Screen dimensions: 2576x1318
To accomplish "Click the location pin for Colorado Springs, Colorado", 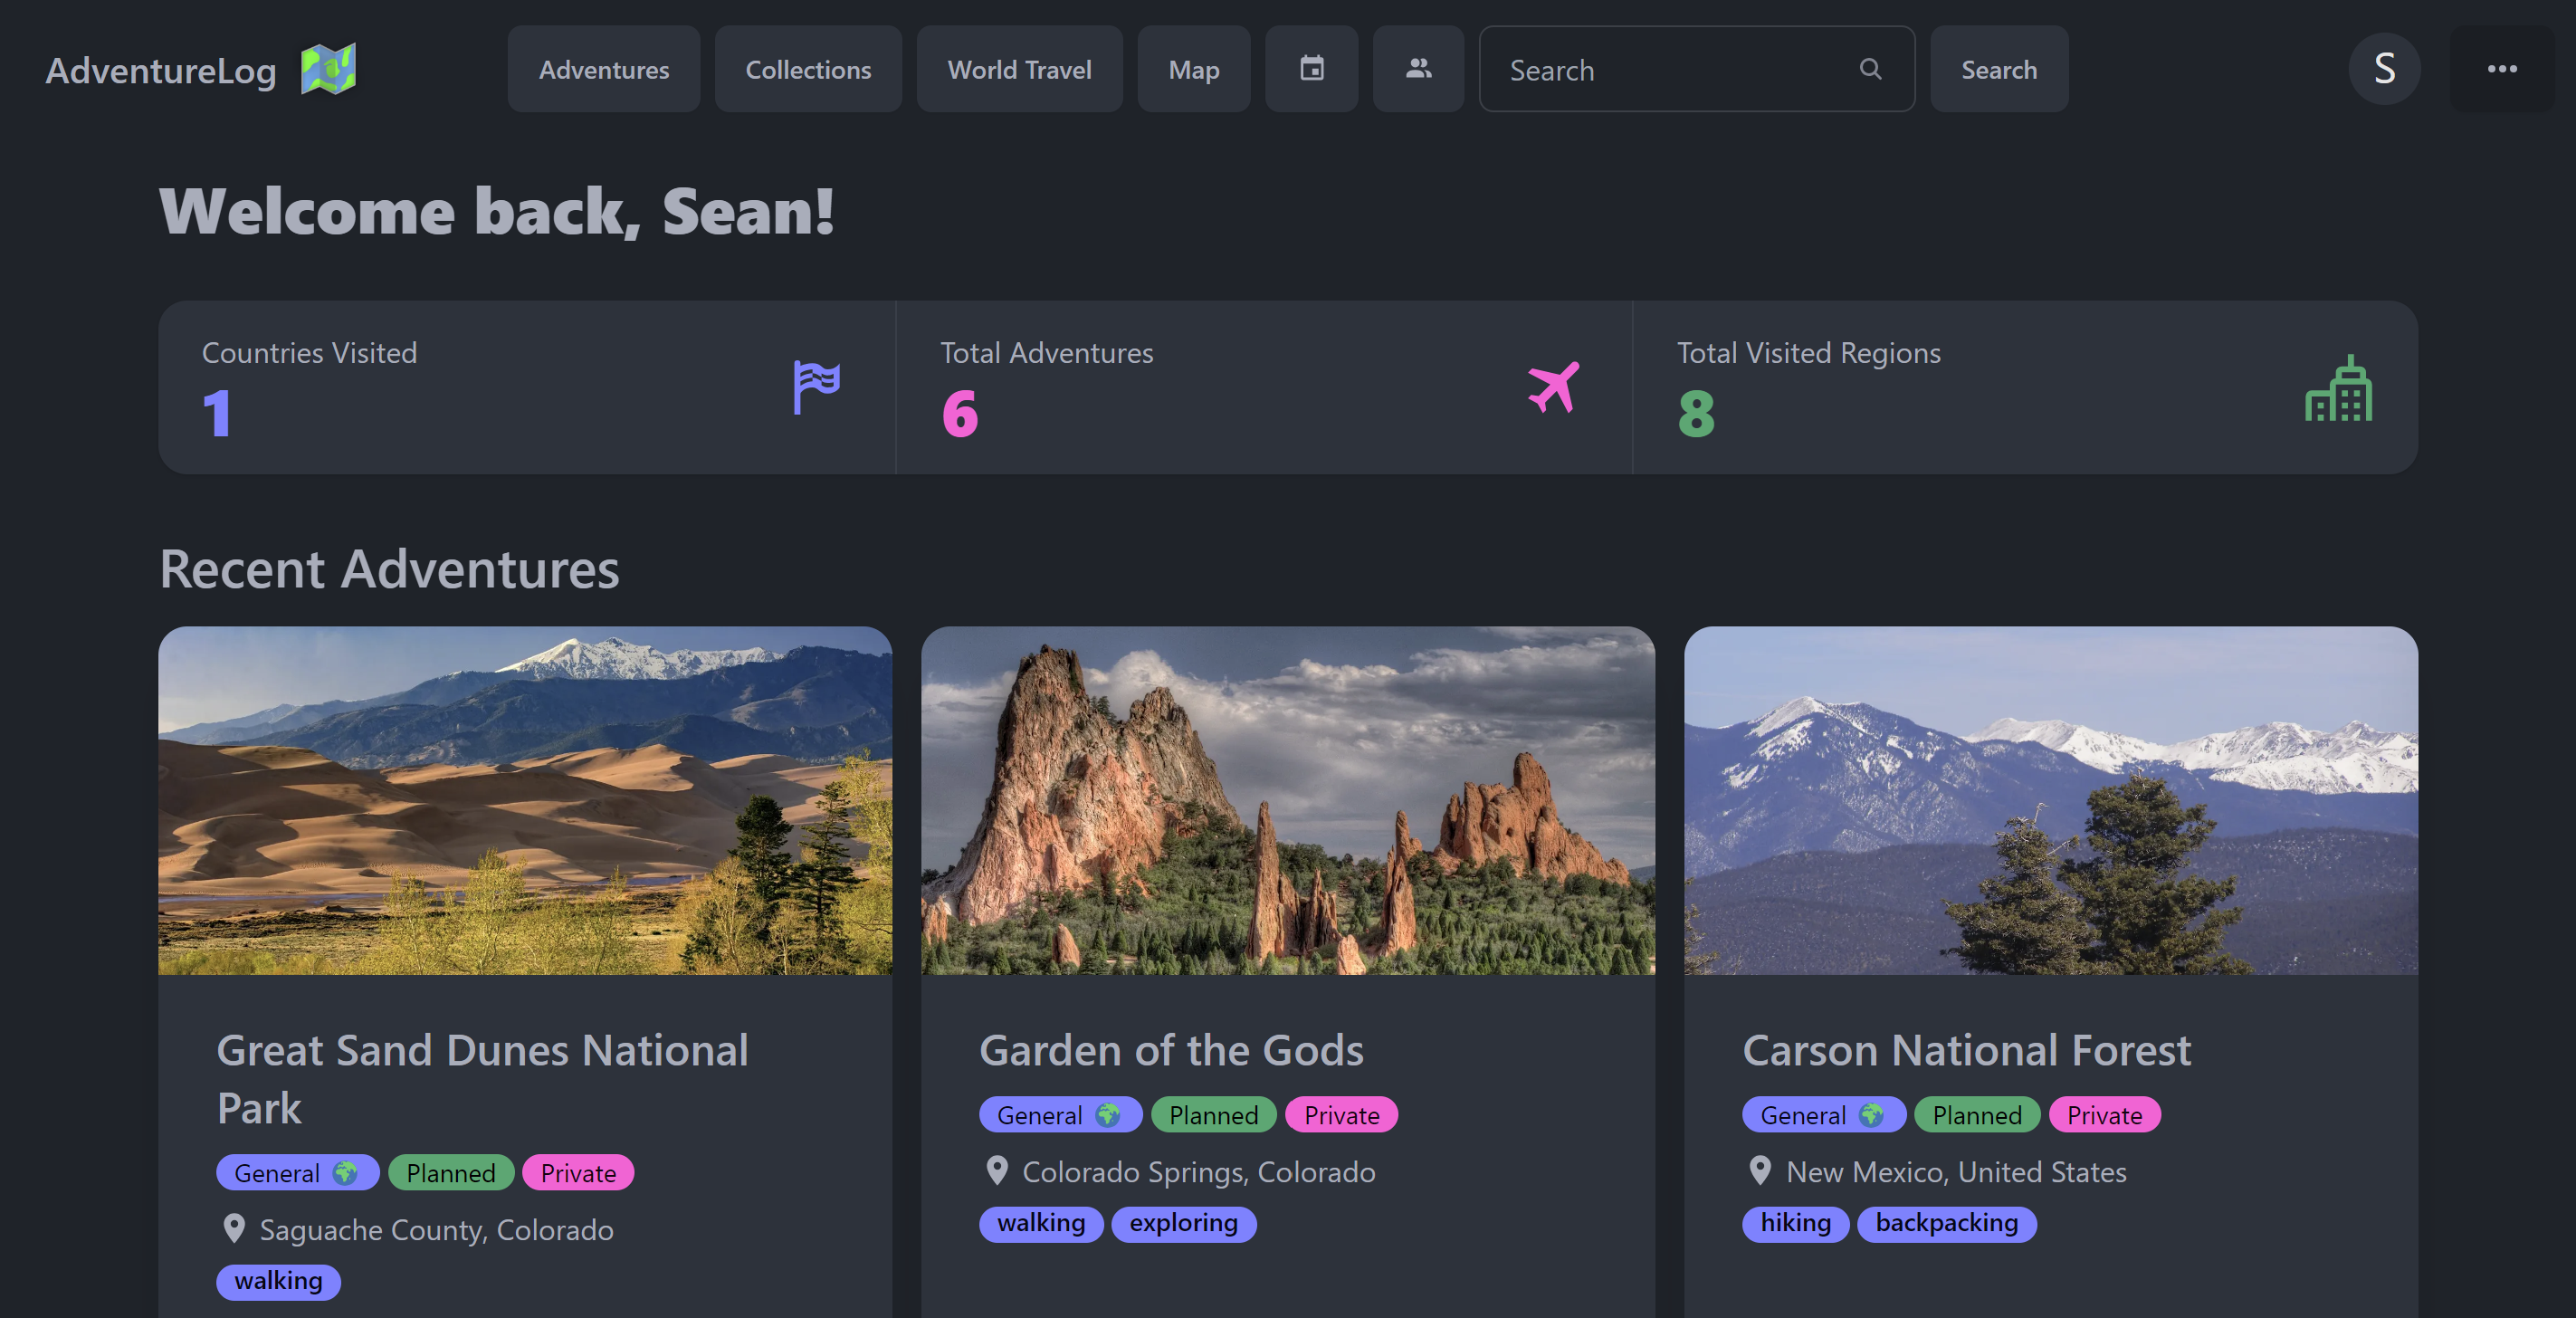I will (x=997, y=1172).
